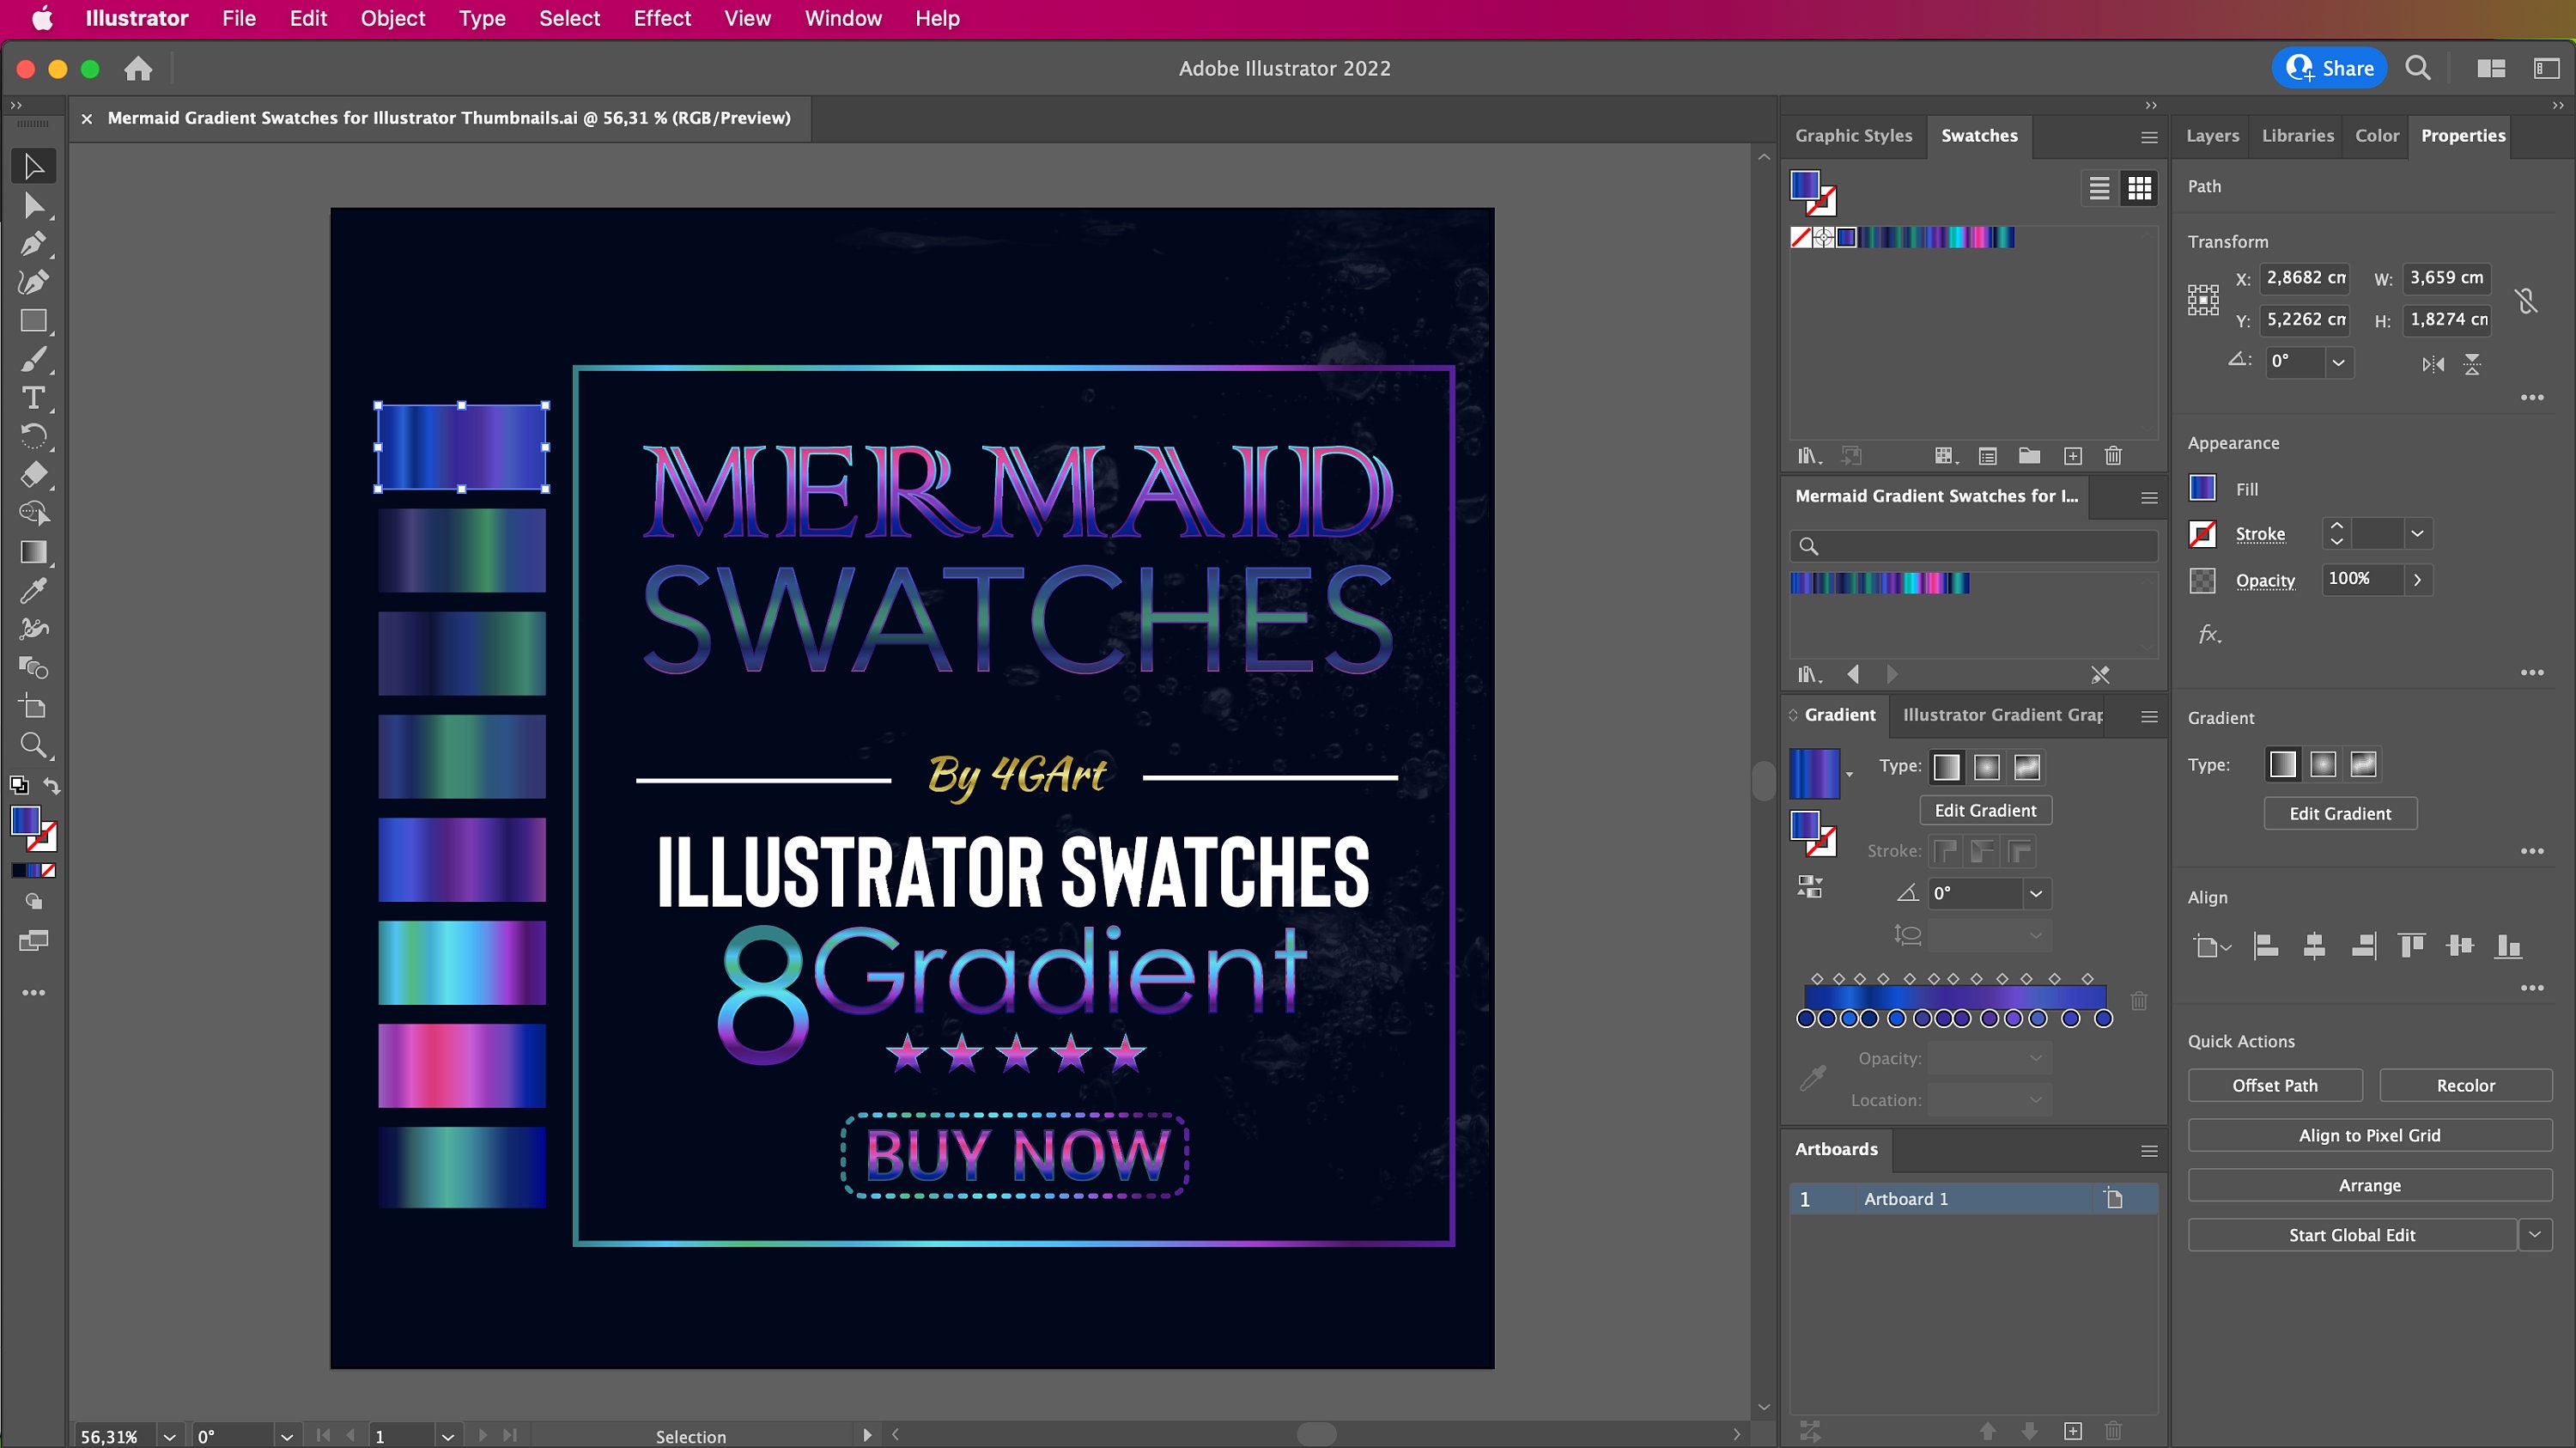Toggle the constrain proportions link in Transform
This screenshot has width=2576, height=1448.
2527,300
